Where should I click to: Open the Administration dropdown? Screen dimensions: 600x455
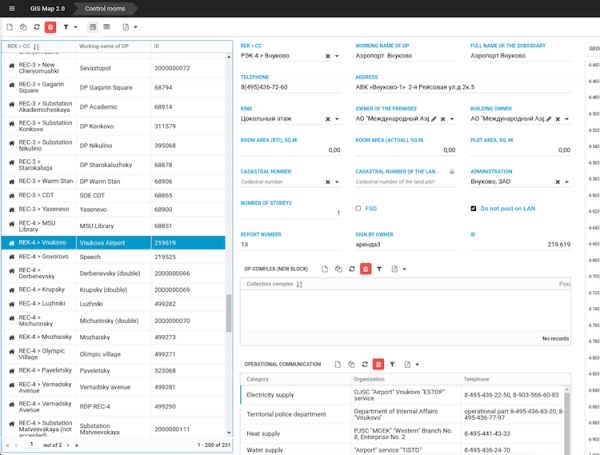565,182
